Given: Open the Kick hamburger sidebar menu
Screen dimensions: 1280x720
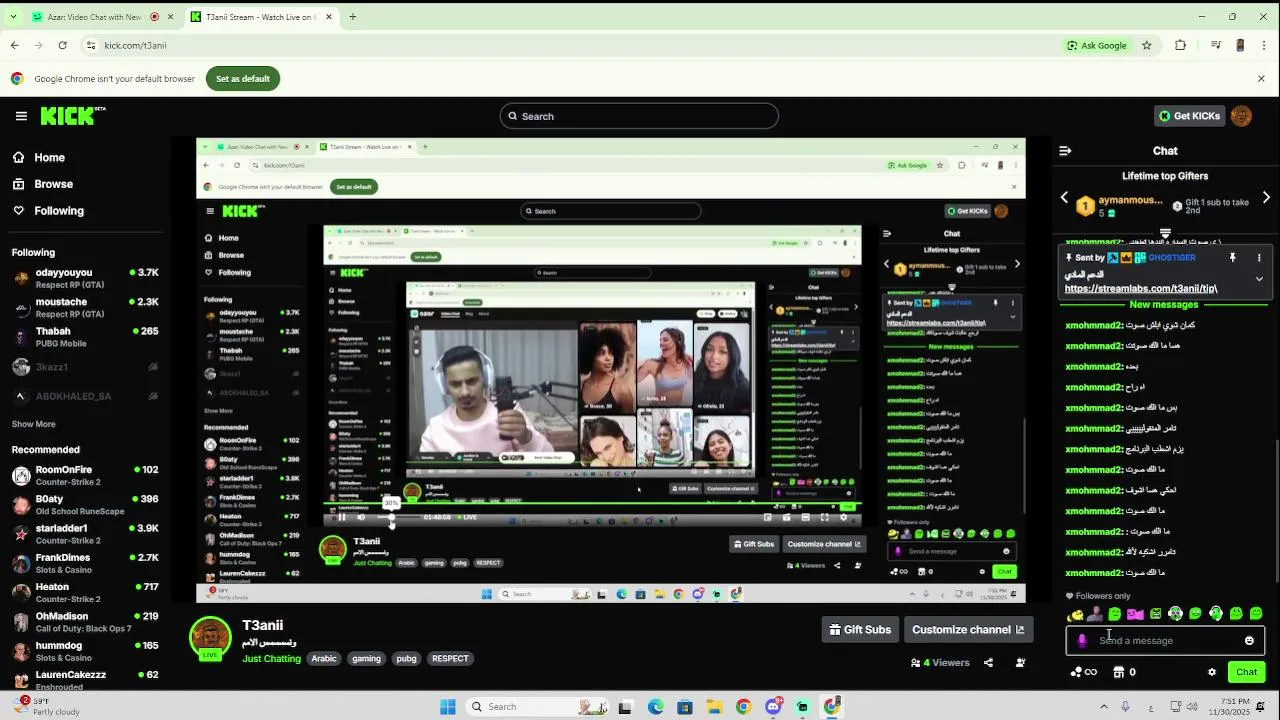Looking at the screenshot, I should [x=21, y=116].
